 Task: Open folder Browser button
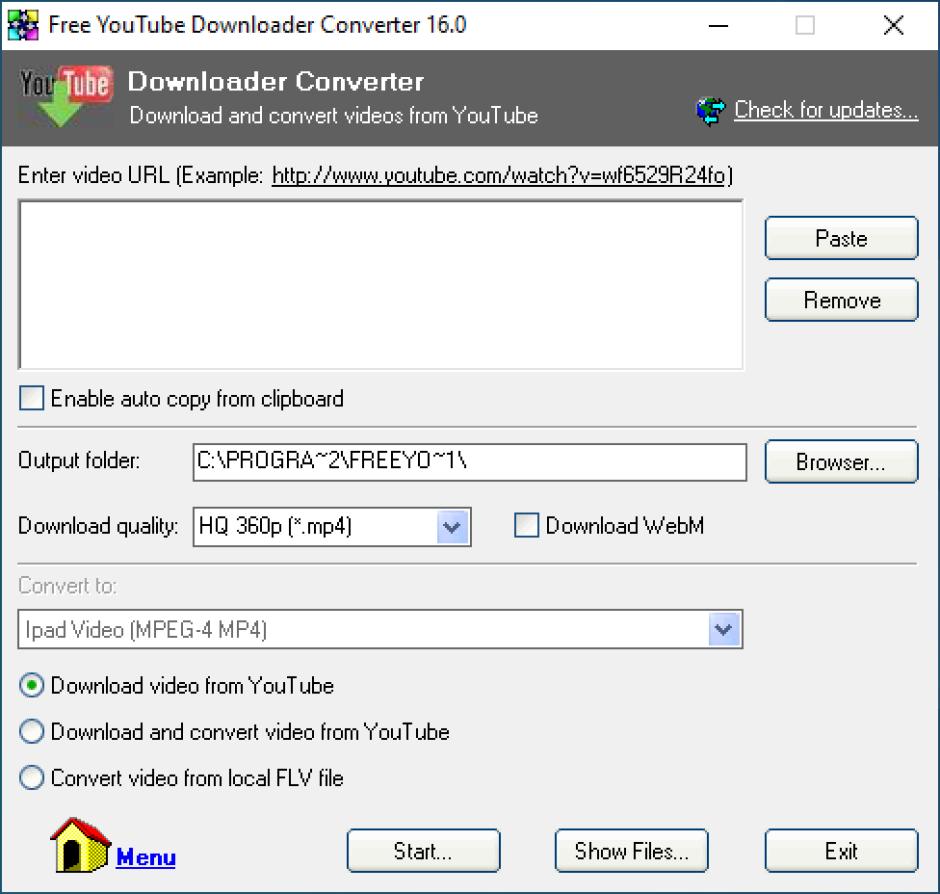[841, 462]
